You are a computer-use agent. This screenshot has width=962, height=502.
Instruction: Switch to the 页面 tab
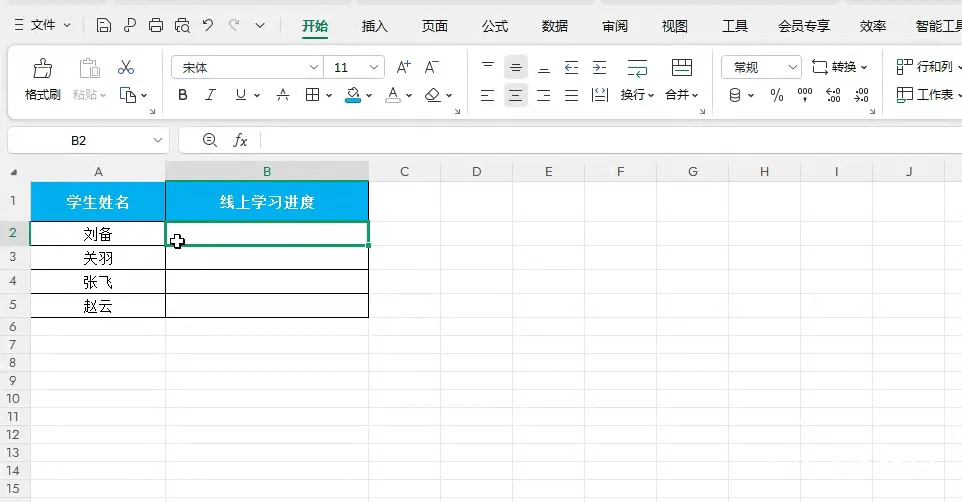(435, 26)
